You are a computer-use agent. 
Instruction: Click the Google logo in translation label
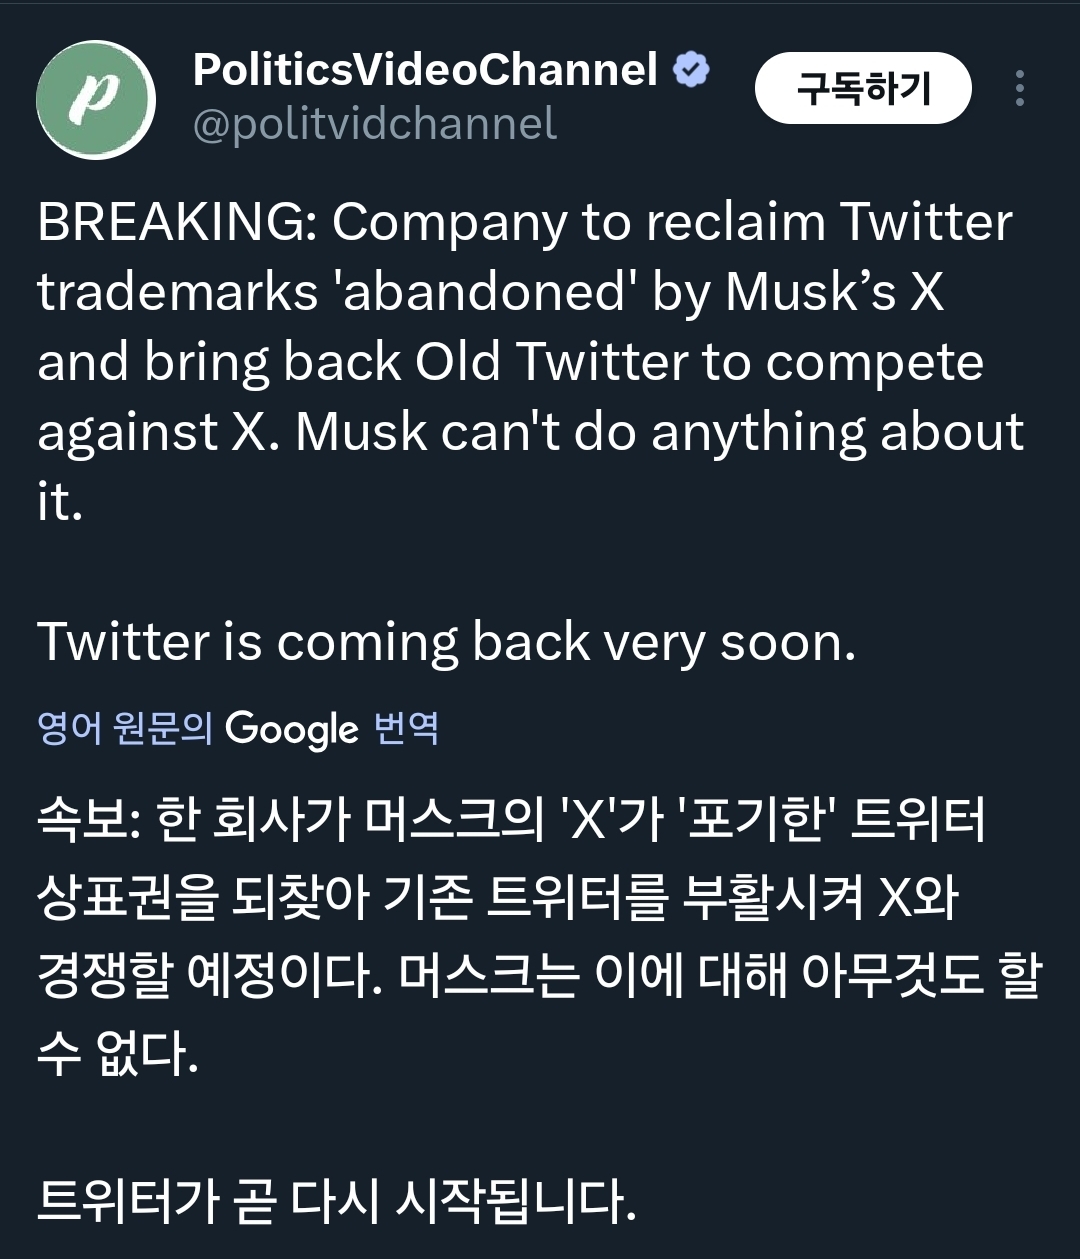[x=291, y=728]
